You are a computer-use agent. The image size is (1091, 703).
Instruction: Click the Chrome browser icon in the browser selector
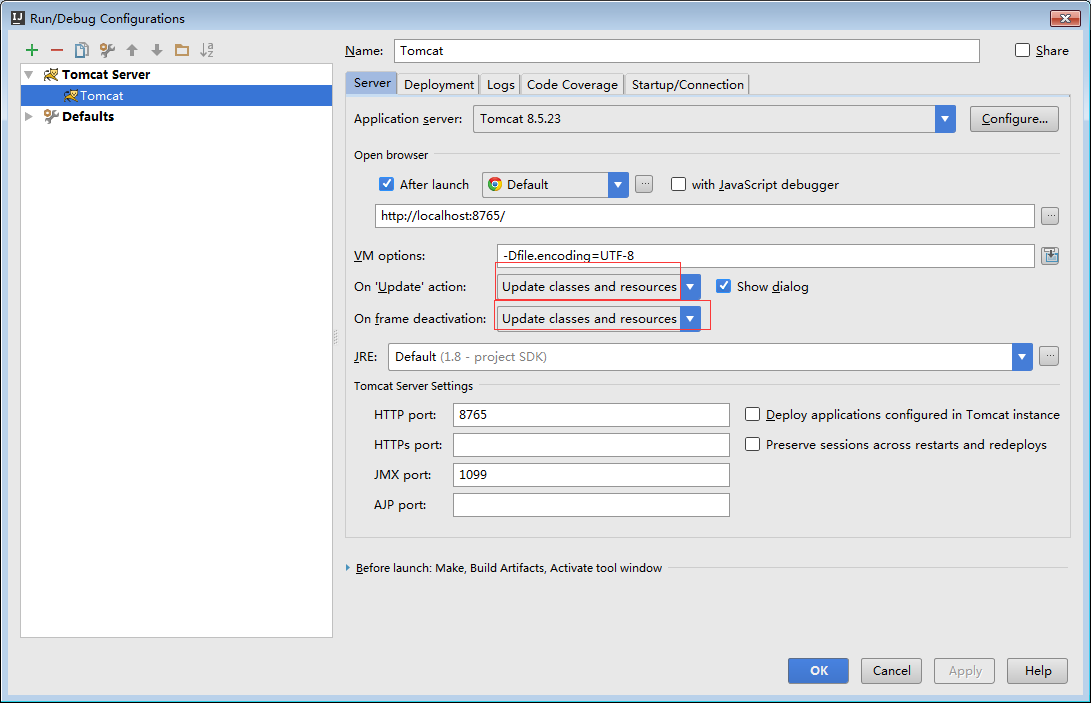(495, 184)
